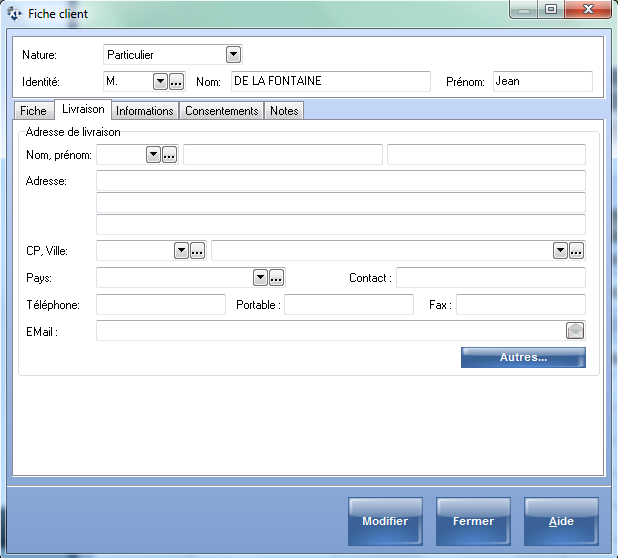The image size is (618, 558).
Task: Open the Identité title dropdown
Action: [159, 82]
